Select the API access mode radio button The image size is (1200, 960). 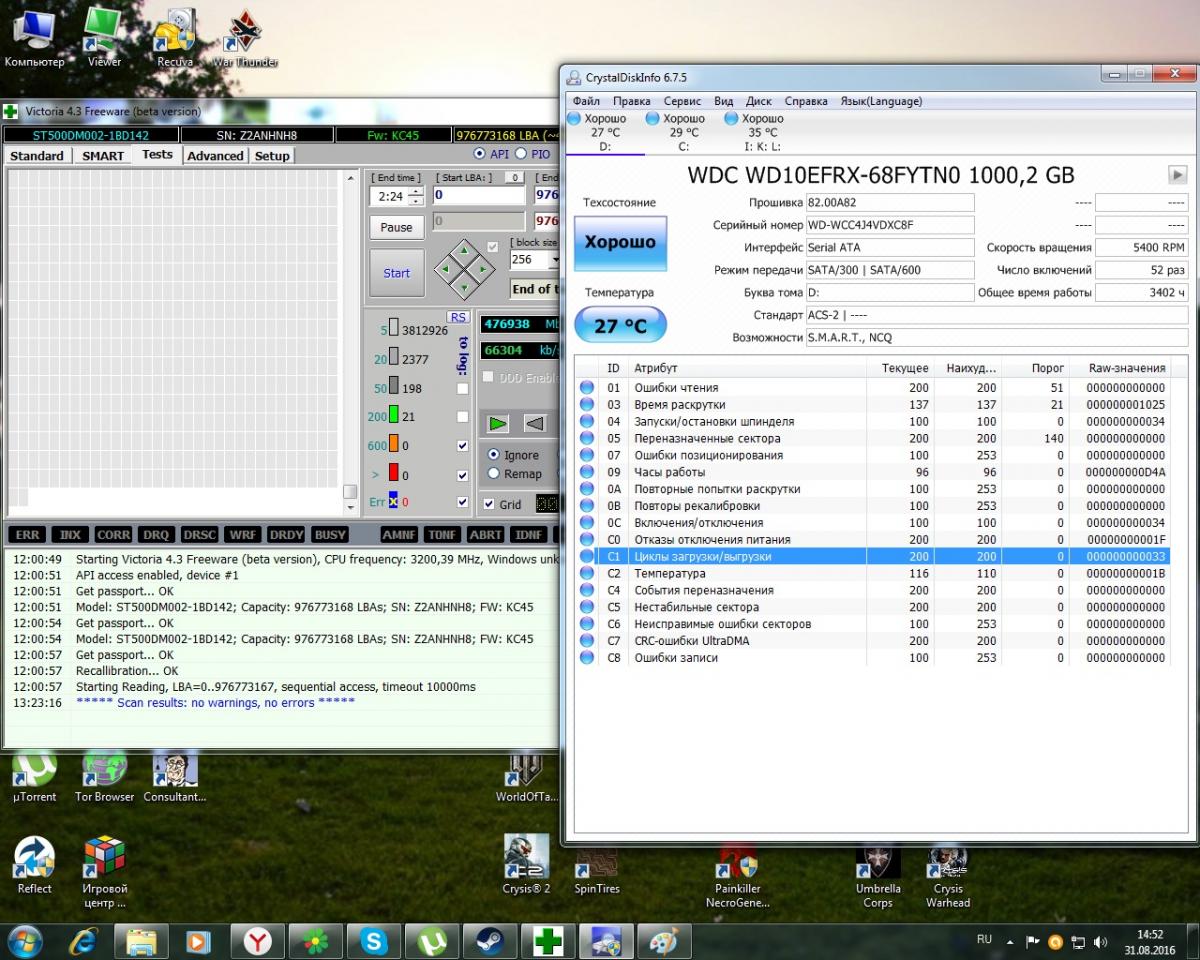point(479,154)
